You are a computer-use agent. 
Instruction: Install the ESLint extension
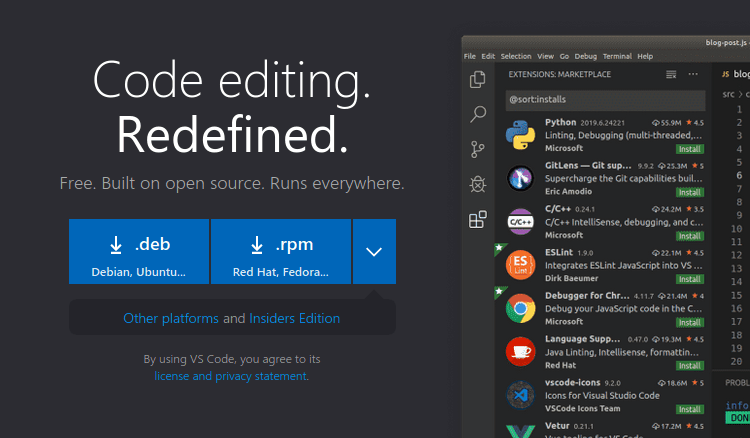coord(690,279)
